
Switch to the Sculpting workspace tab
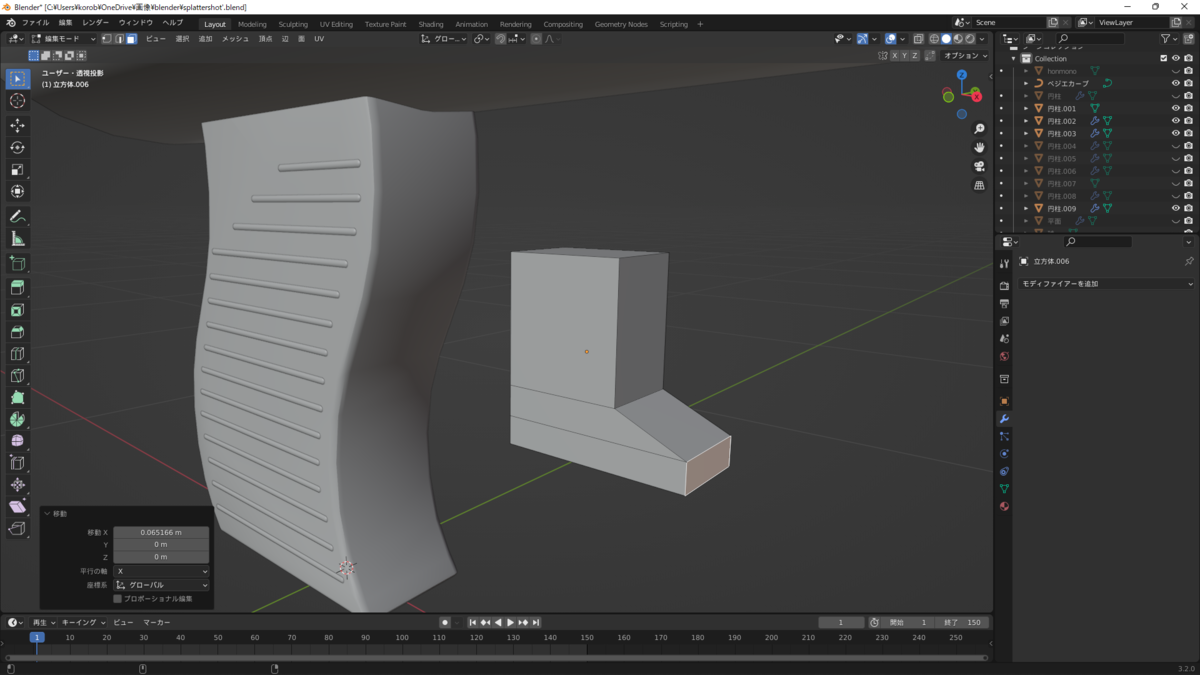[293, 24]
